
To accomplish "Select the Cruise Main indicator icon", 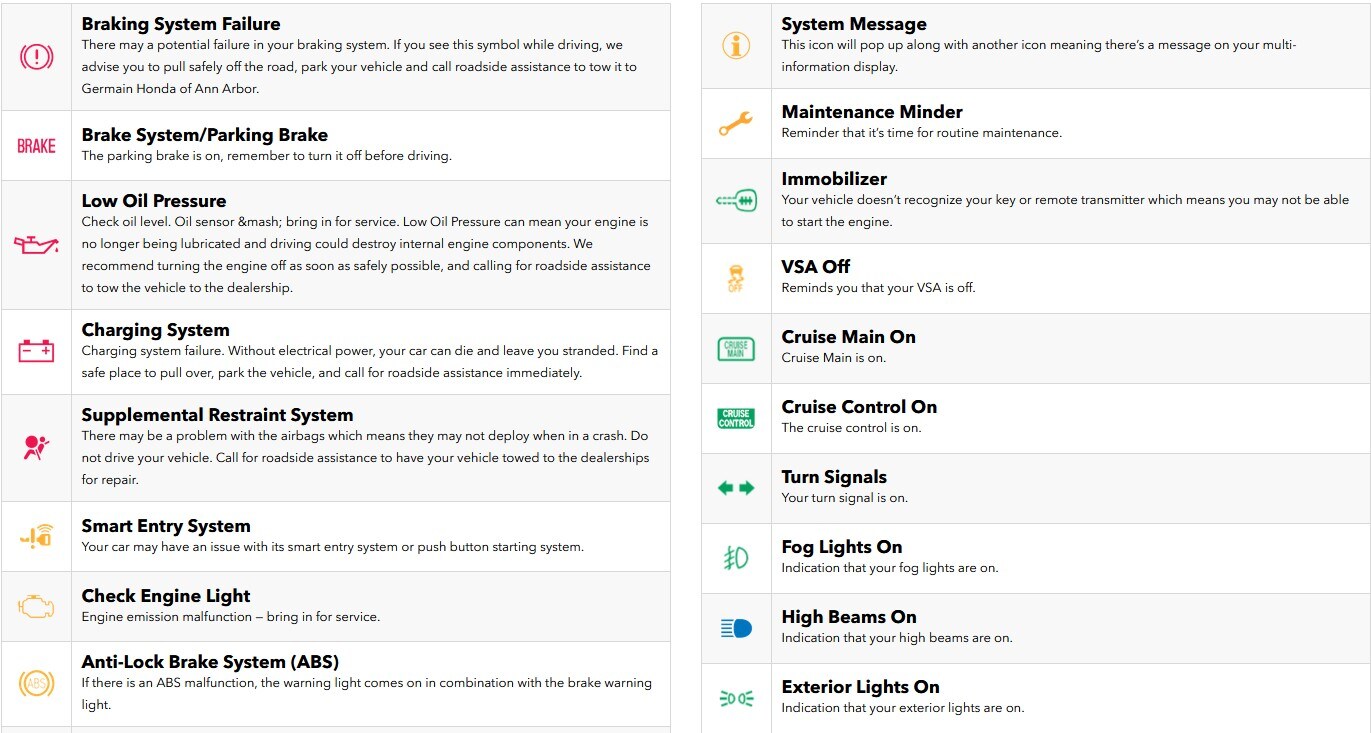I will pos(736,349).
